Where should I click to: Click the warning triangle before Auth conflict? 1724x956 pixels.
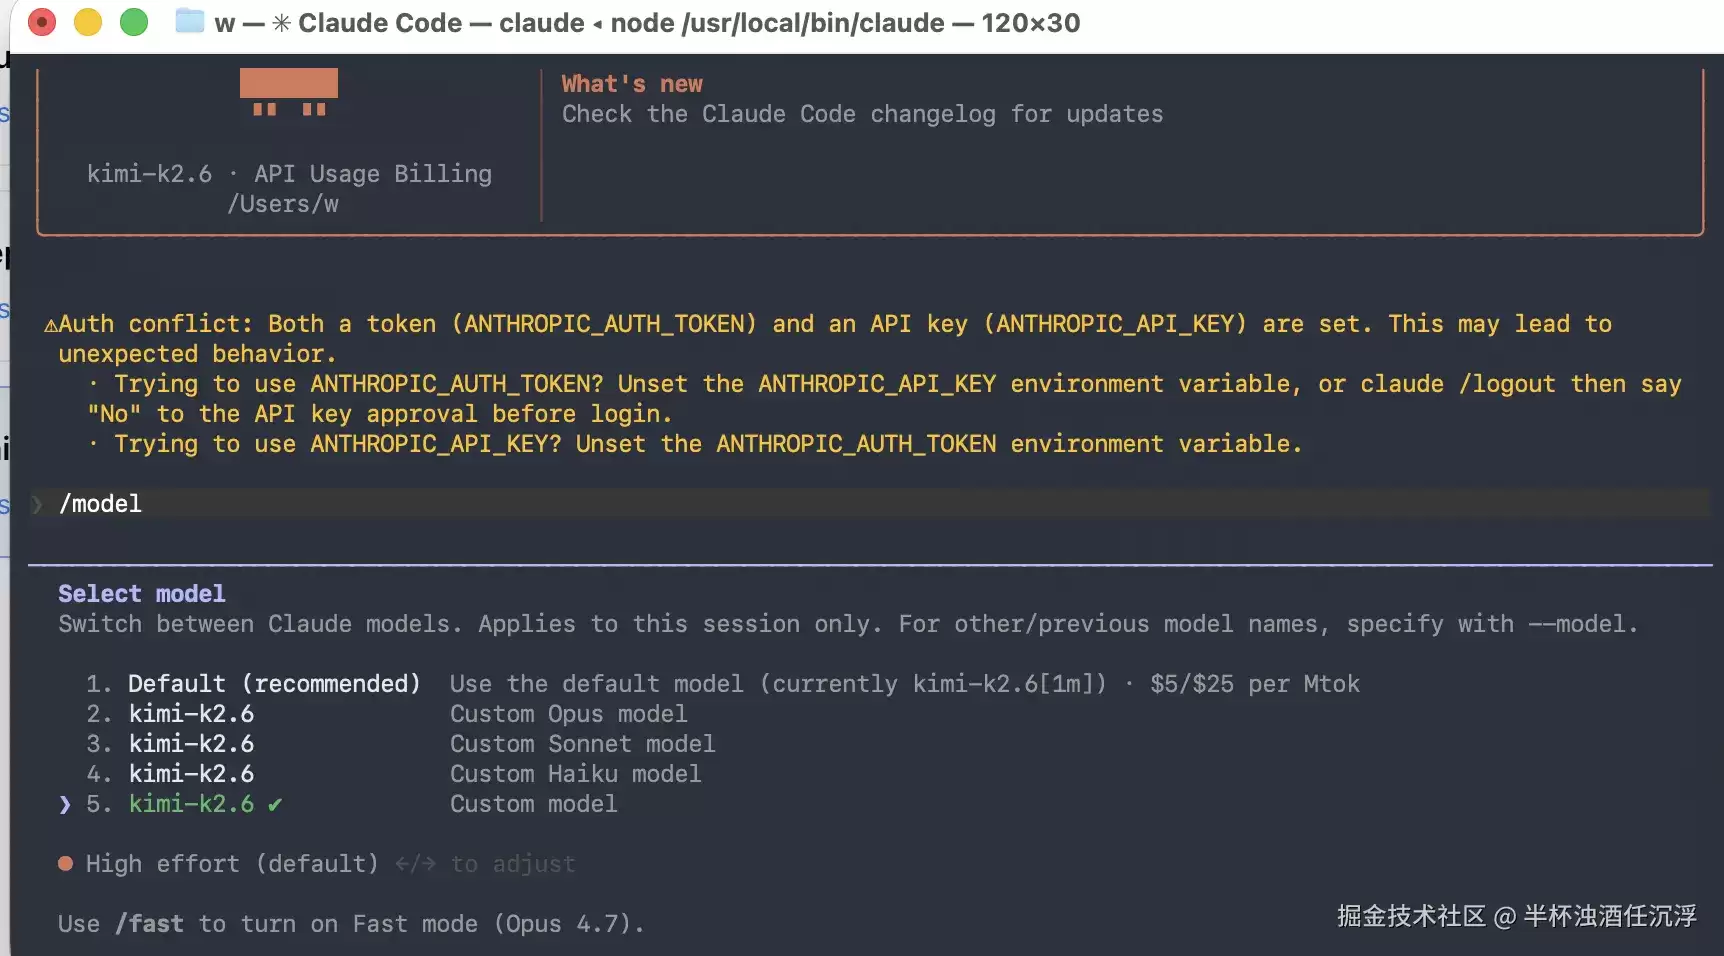pos(50,325)
